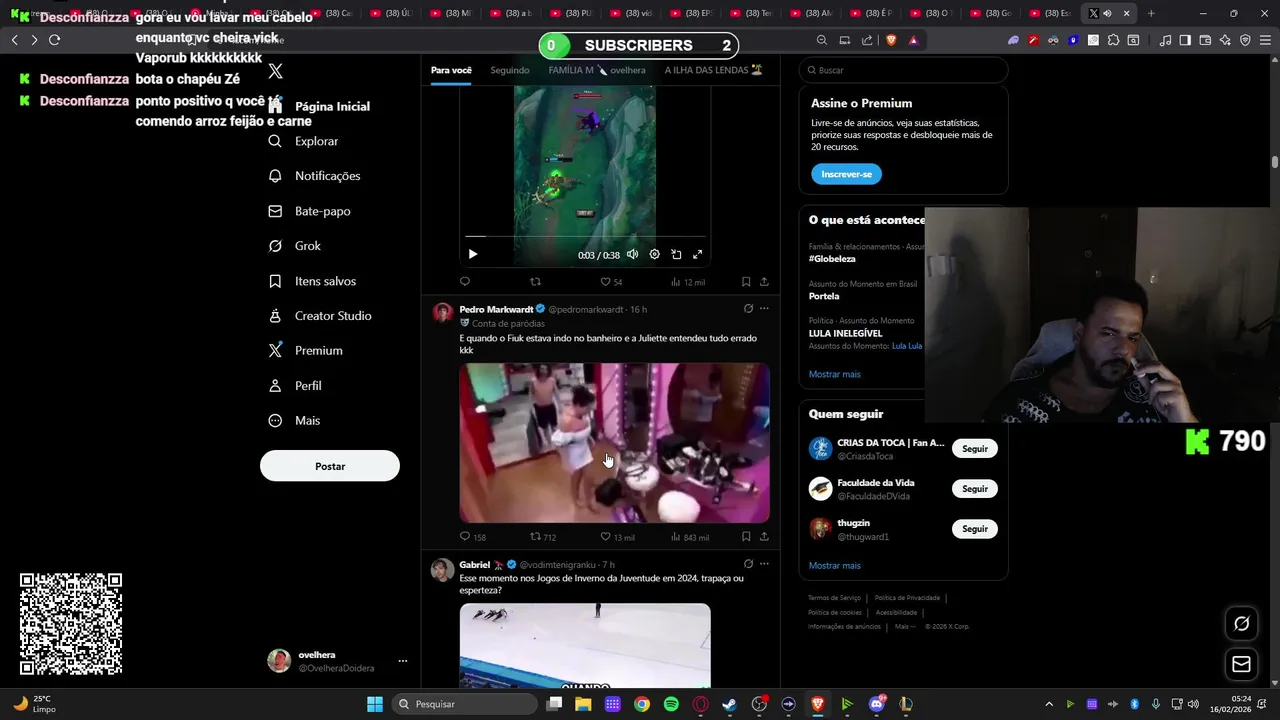Open Brave main hamburger menu

tap(1264, 40)
